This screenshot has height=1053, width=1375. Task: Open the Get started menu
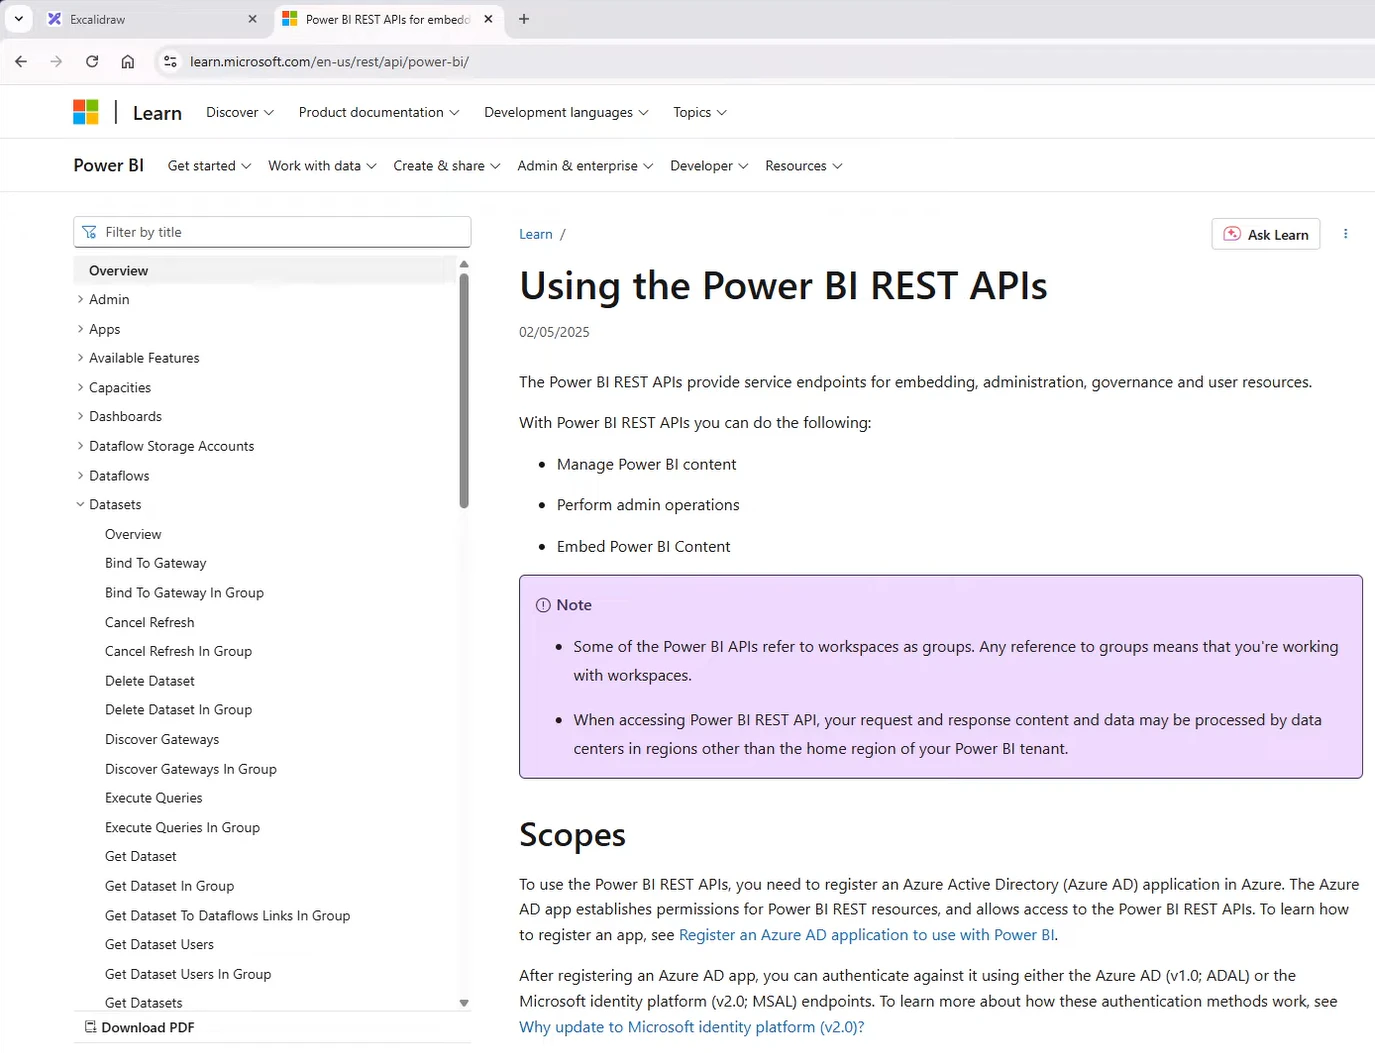tap(210, 166)
